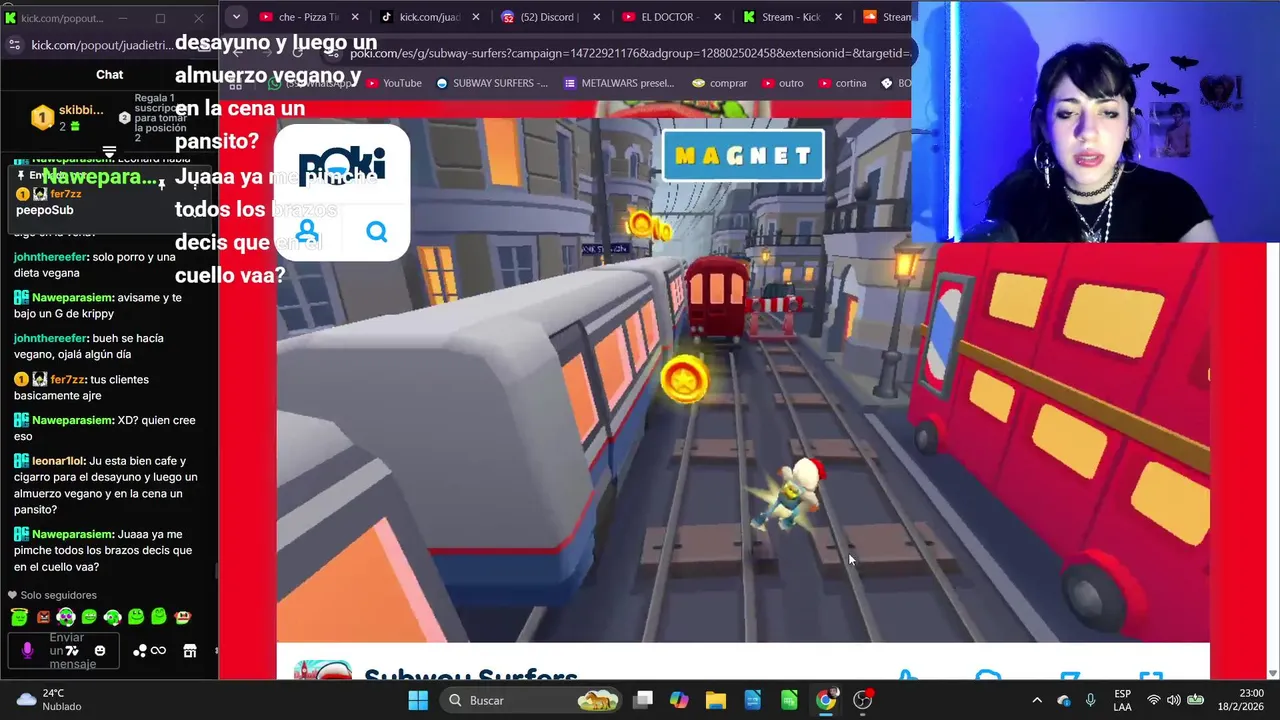Open the Poki user profile icon

(x=307, y=232)
